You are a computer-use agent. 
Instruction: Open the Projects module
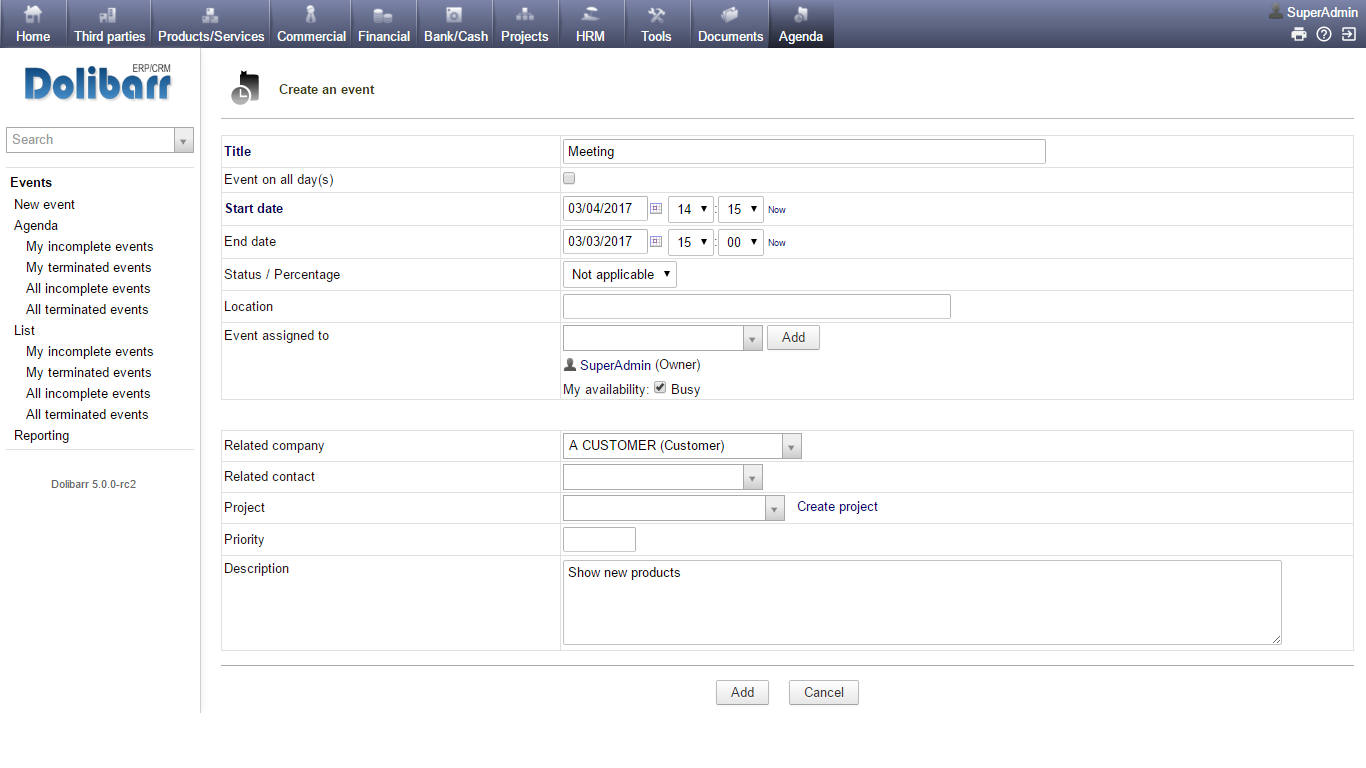click(525, 23)
